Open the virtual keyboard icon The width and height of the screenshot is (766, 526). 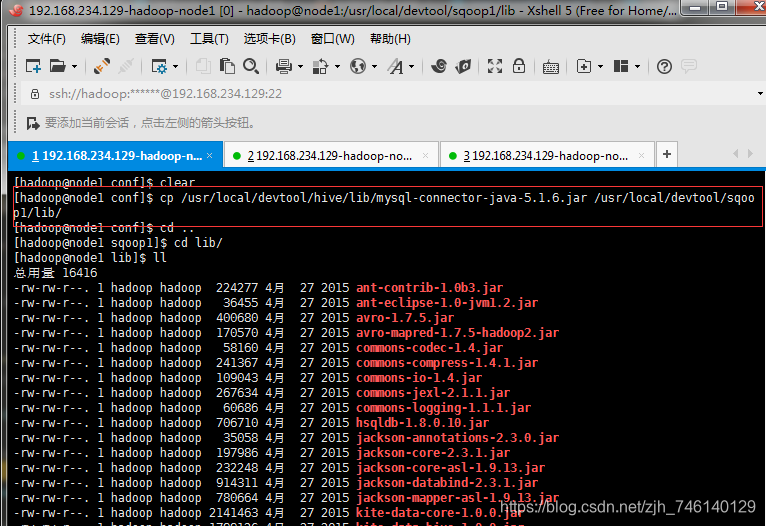pyautogui.click(x=551, y=66)
